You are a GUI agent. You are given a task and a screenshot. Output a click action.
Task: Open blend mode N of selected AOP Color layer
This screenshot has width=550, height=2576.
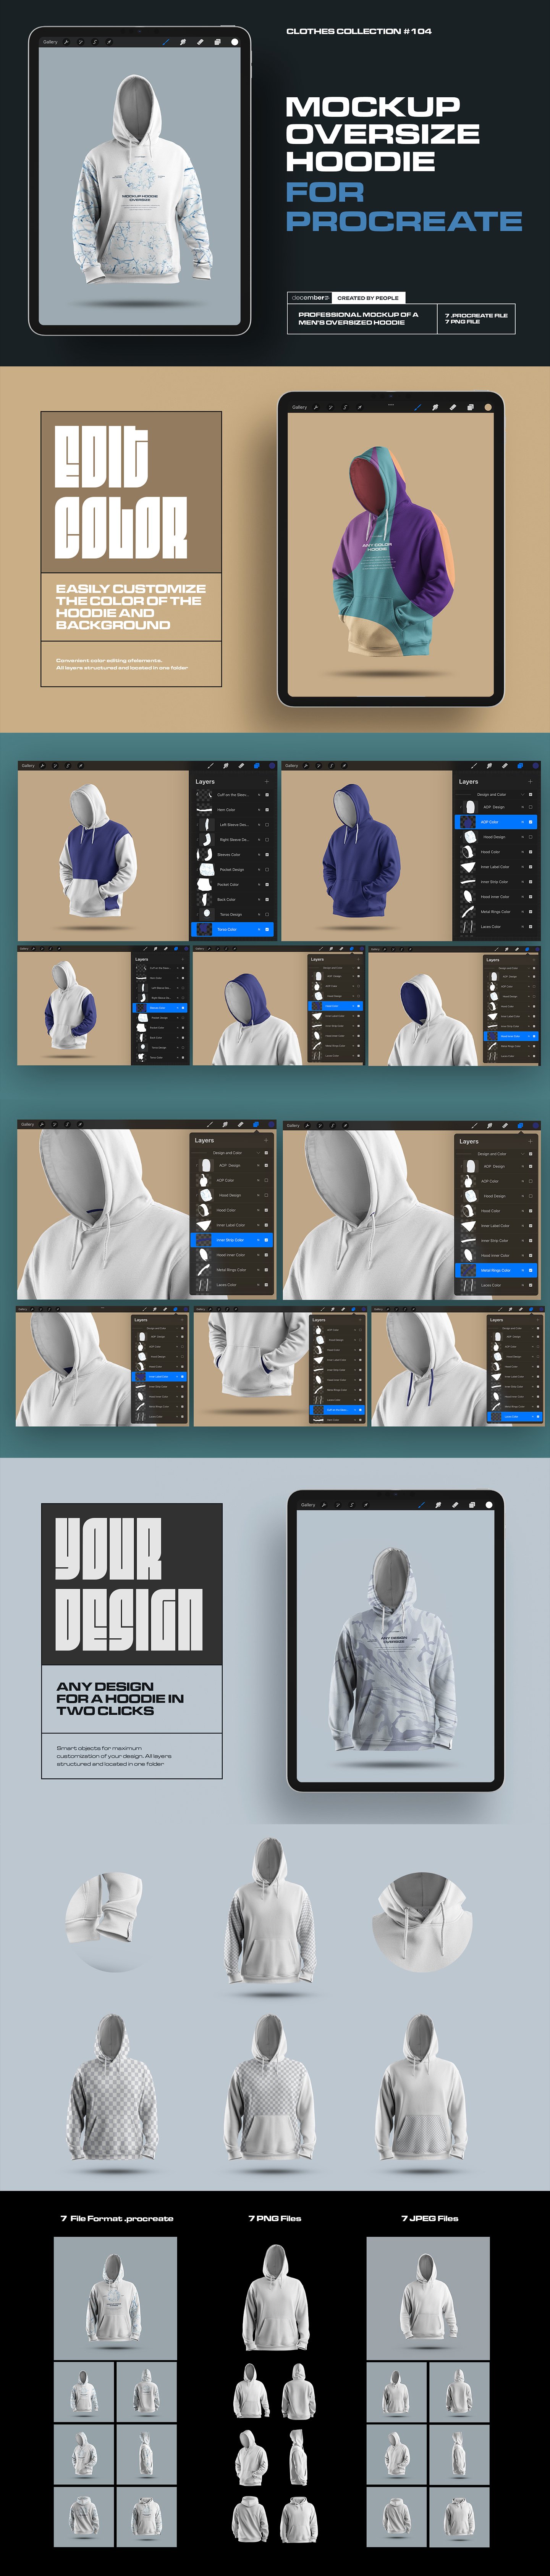pyautogui.click(x=522, y=822)
